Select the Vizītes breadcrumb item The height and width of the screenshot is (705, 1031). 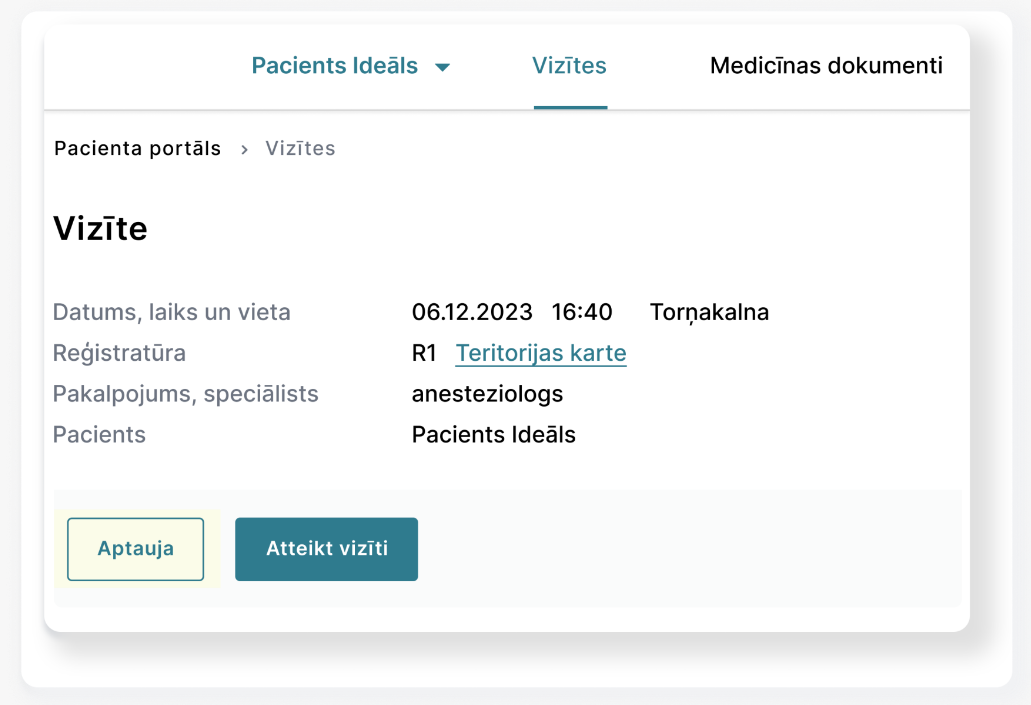(300, 149)
